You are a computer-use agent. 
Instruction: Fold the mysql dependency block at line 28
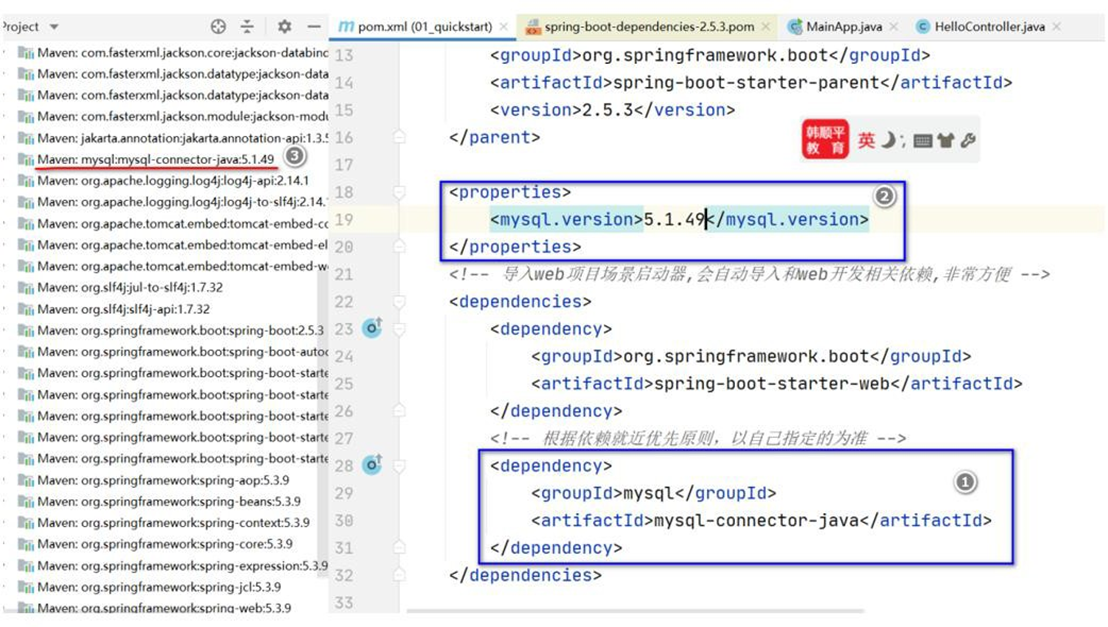pyautogui.click(x=400, y=465)
